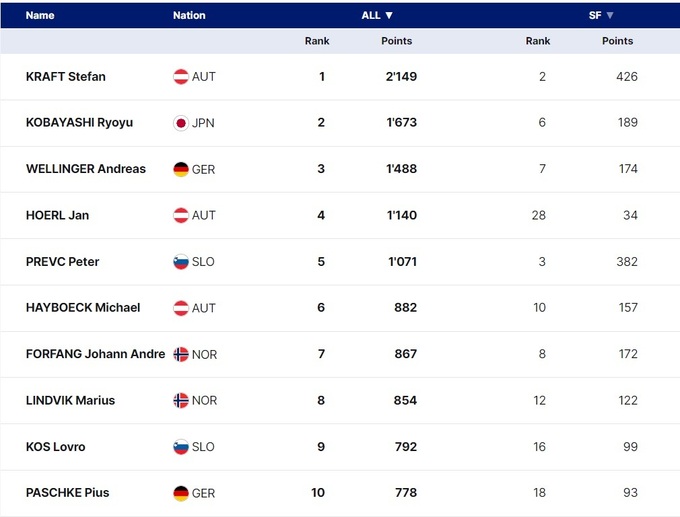Image resolution: width=680 pixels, height=517 pixels.
Task: Open KRAFT Stefan athlete profile link
Action: click(x=66, y=77)
